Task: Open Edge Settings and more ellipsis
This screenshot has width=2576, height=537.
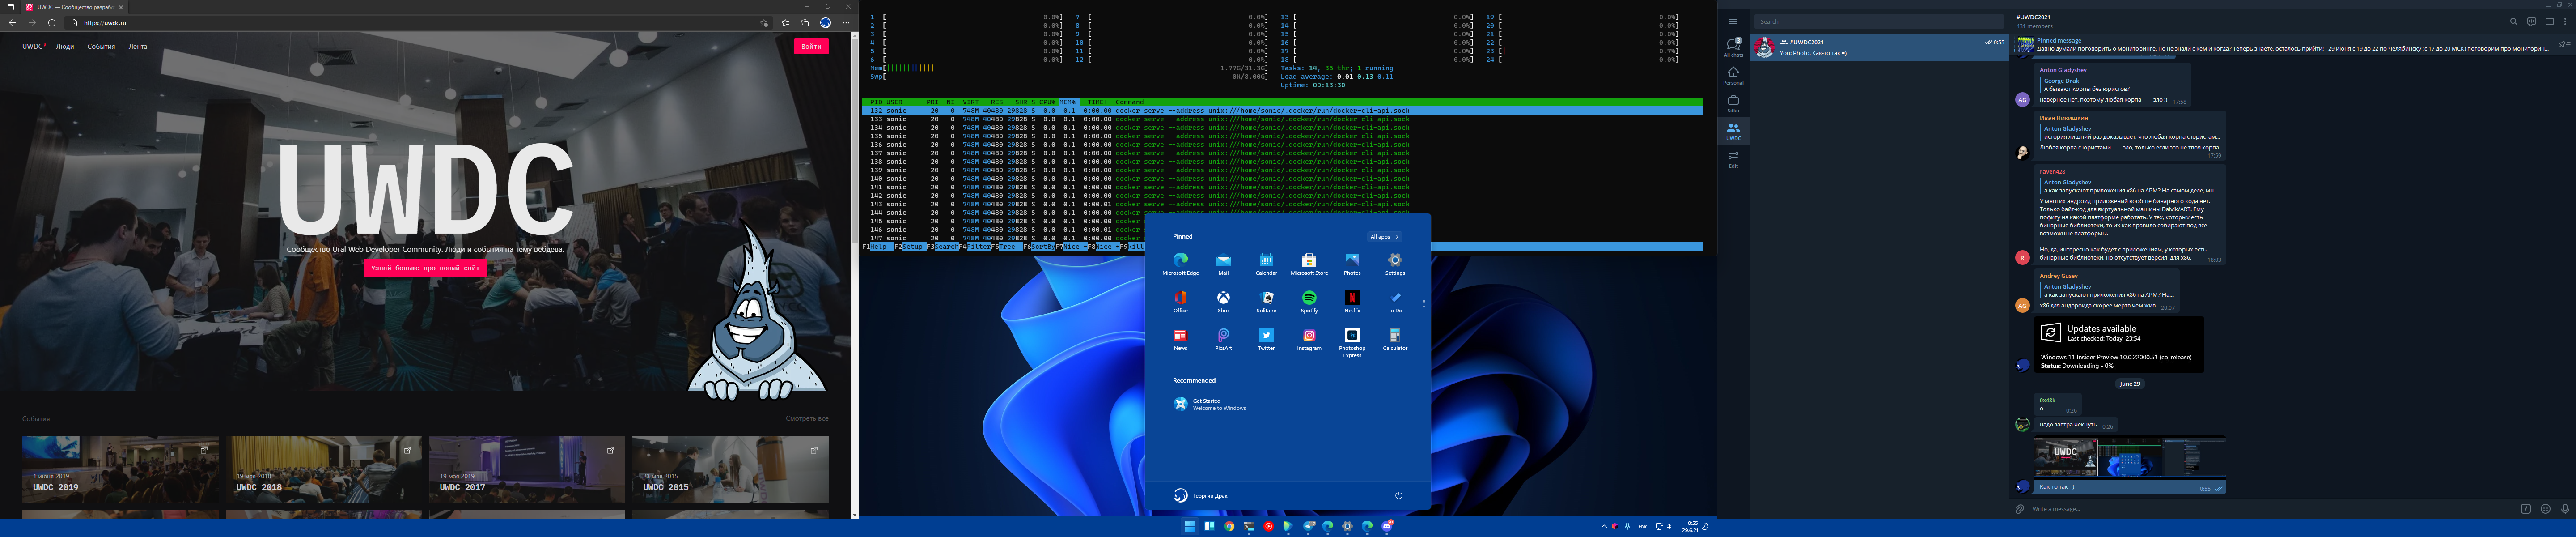Action: 846,23
